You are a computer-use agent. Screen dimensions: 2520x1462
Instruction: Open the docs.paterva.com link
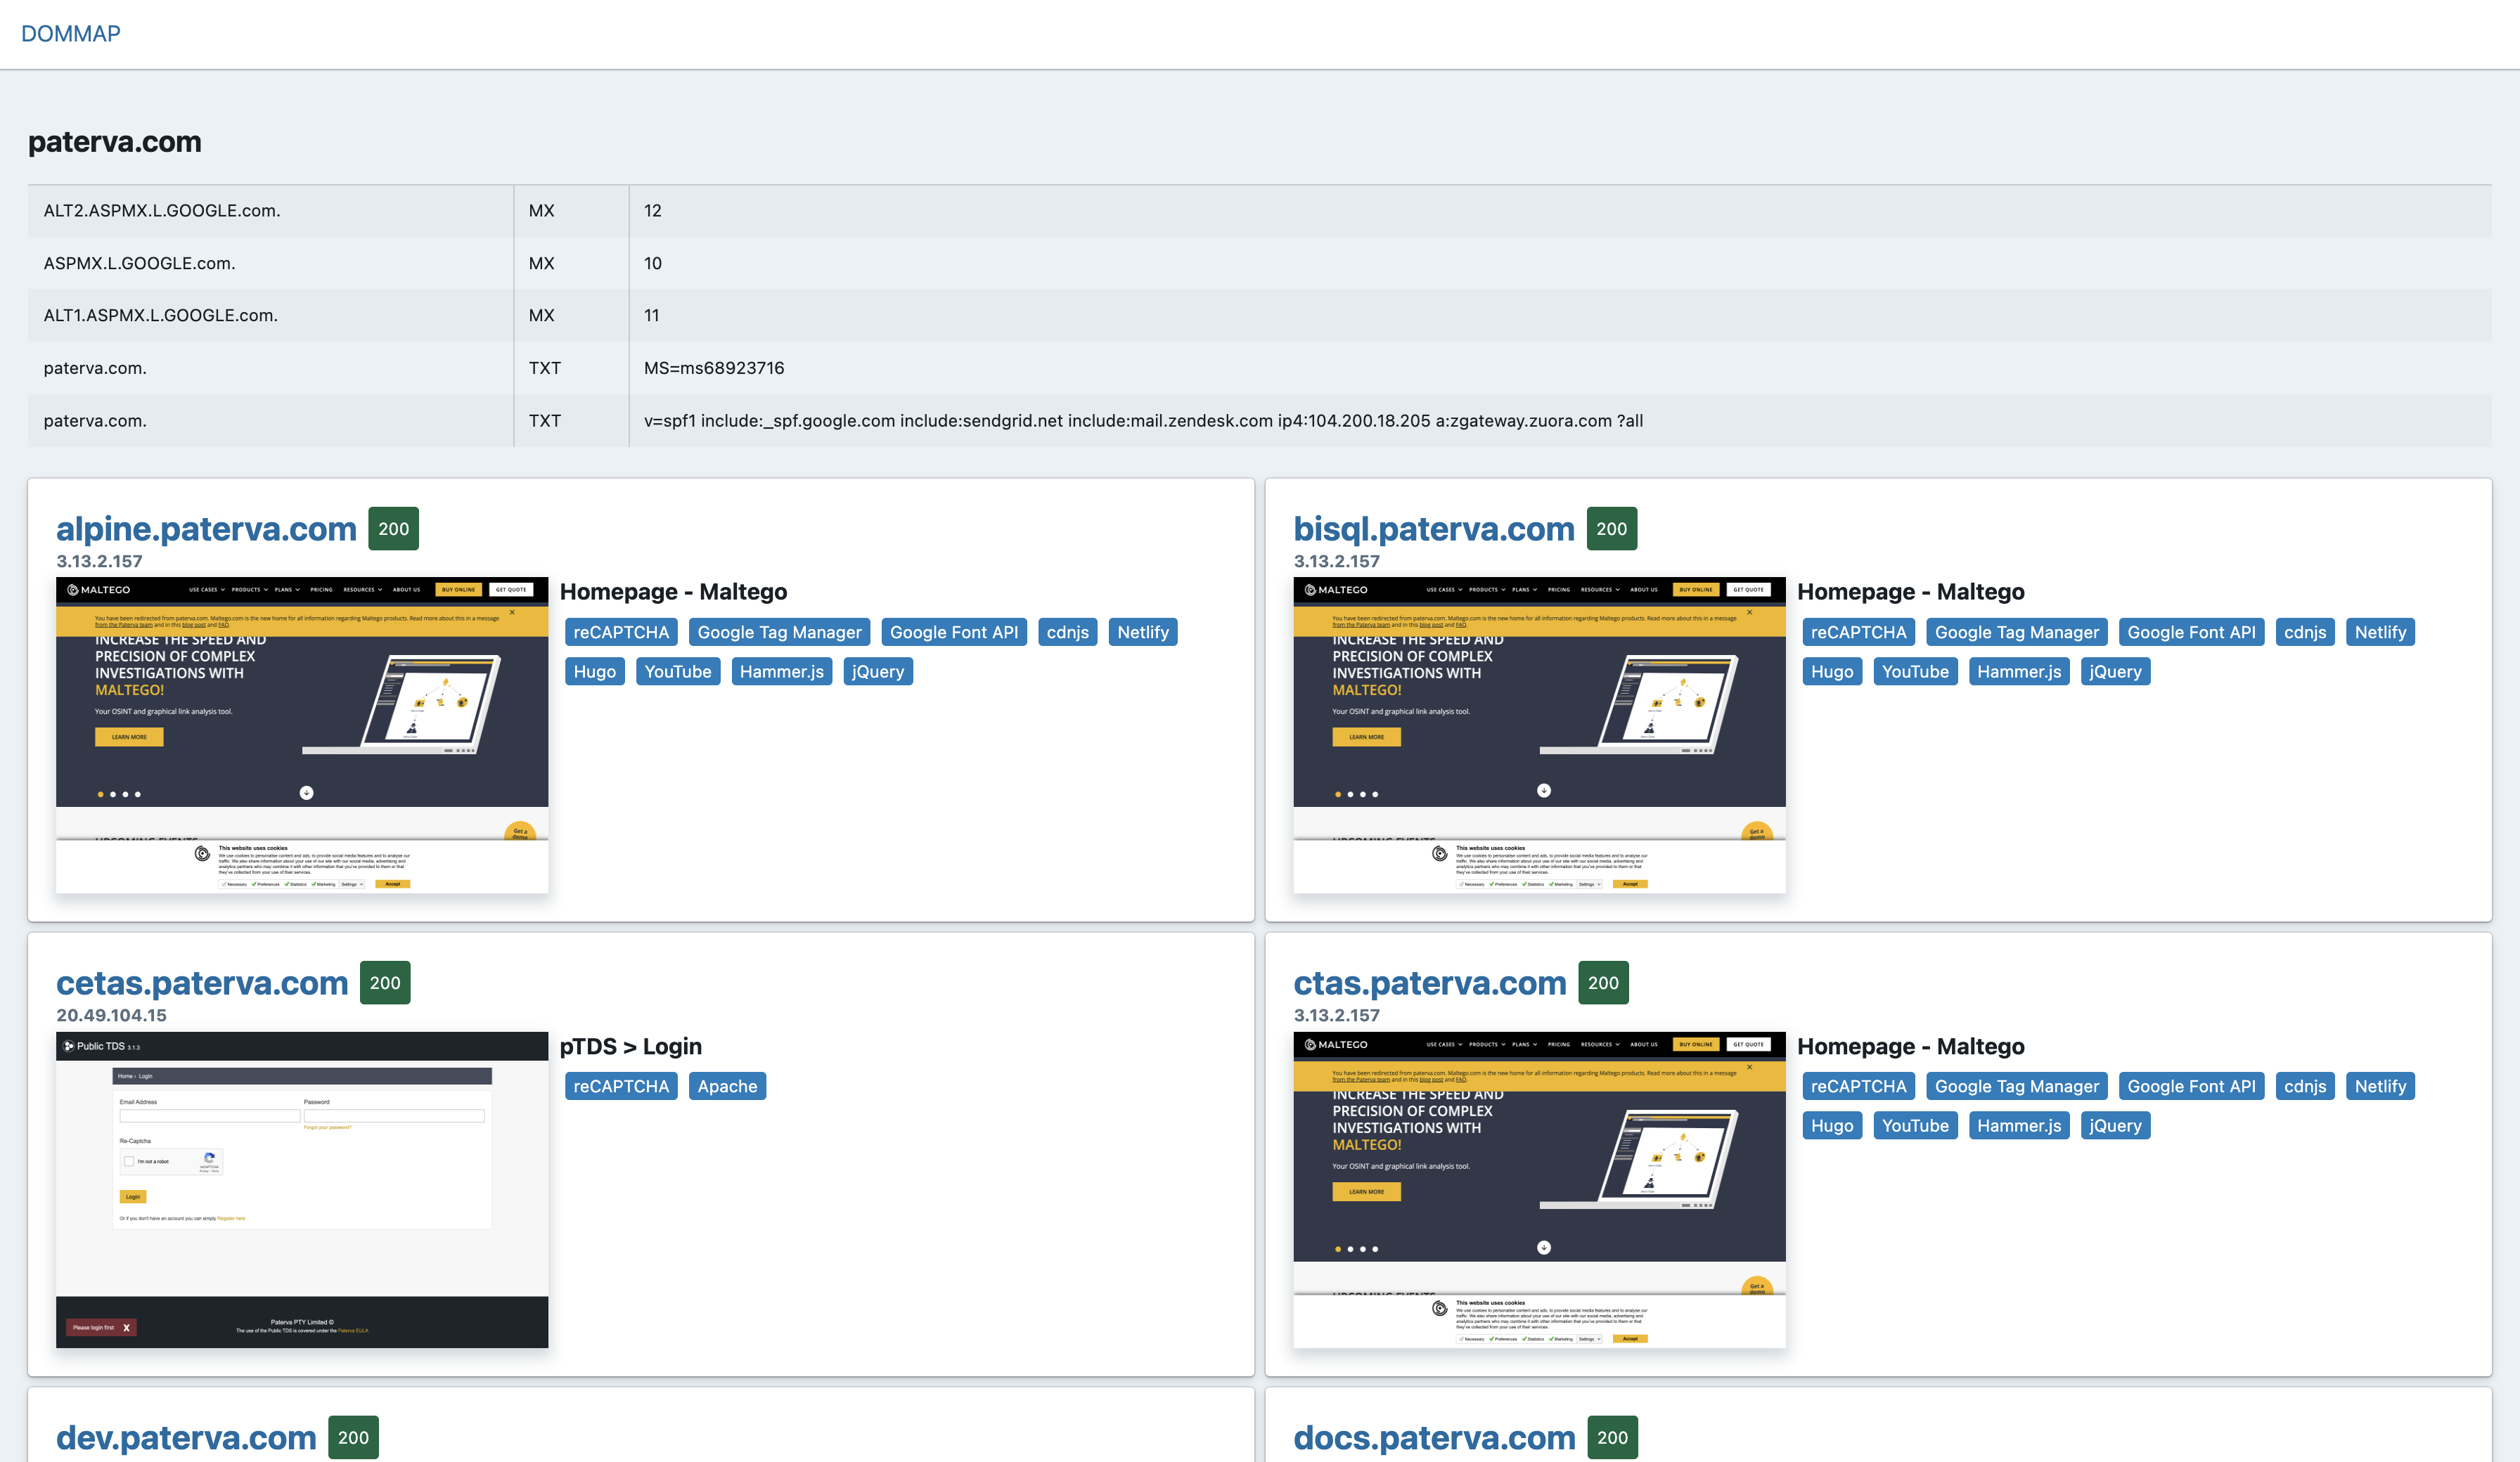1434,1437
